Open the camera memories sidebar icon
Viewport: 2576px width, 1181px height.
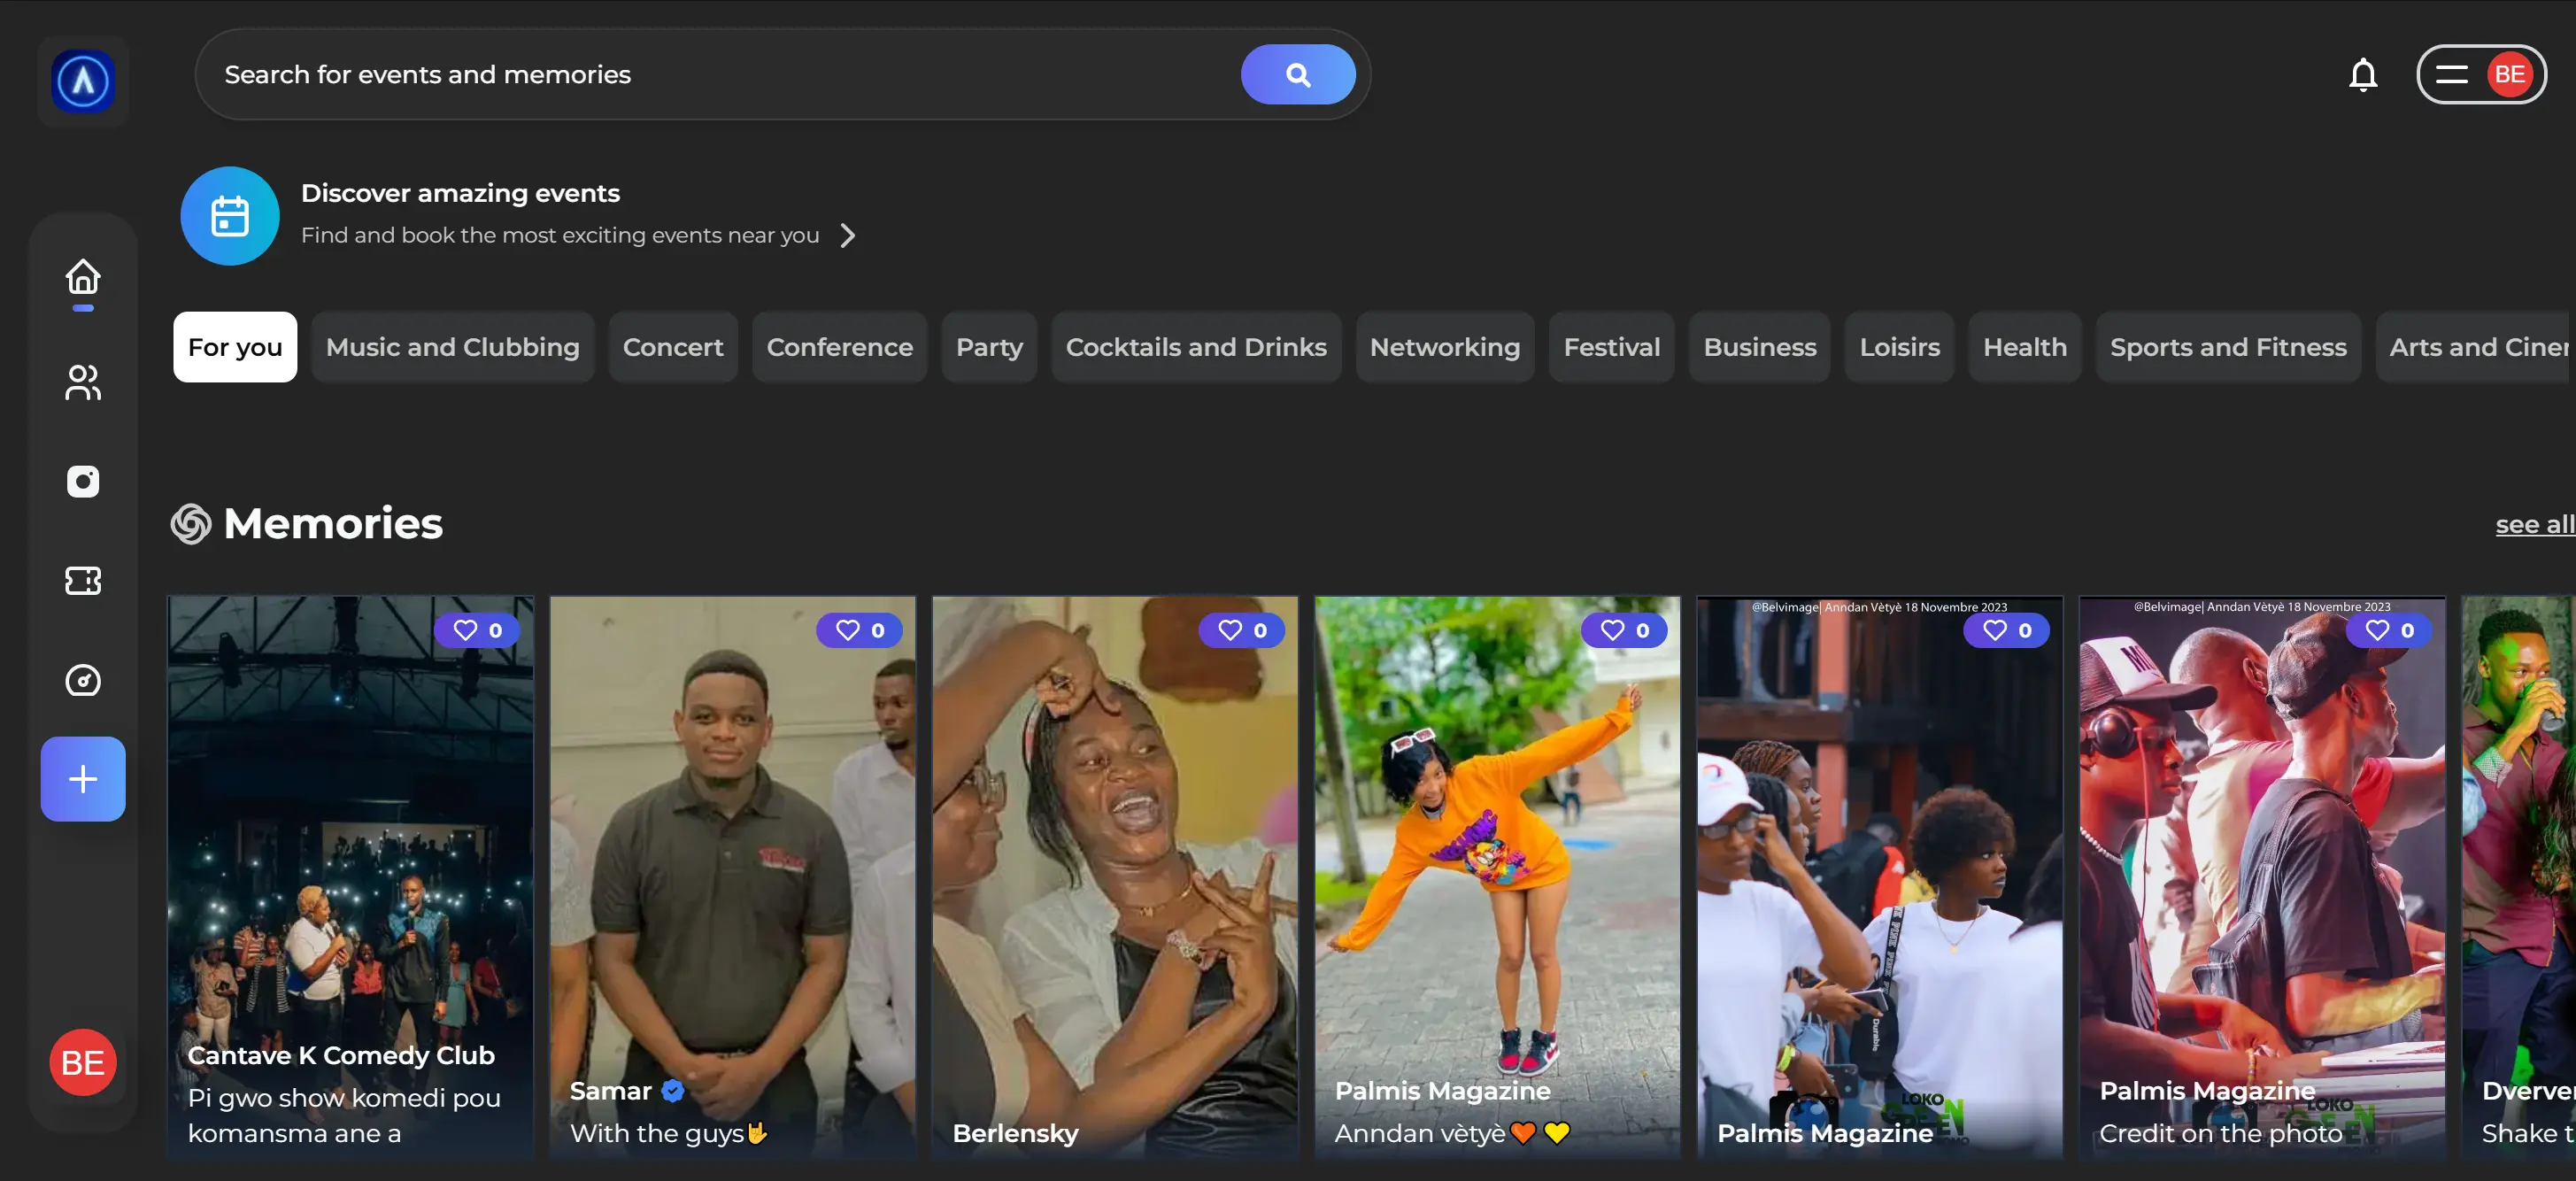[x=83, y=481]
